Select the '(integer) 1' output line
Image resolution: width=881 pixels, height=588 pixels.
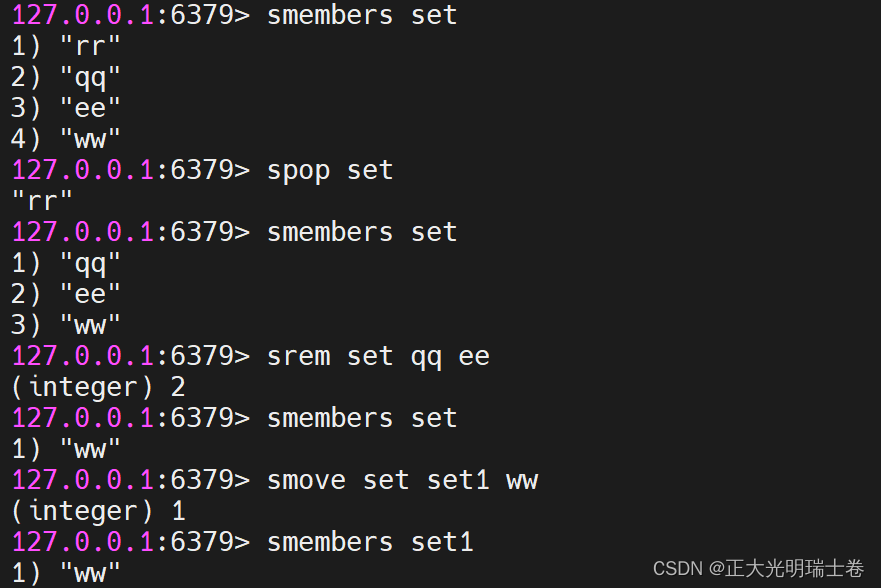(98, 511)
